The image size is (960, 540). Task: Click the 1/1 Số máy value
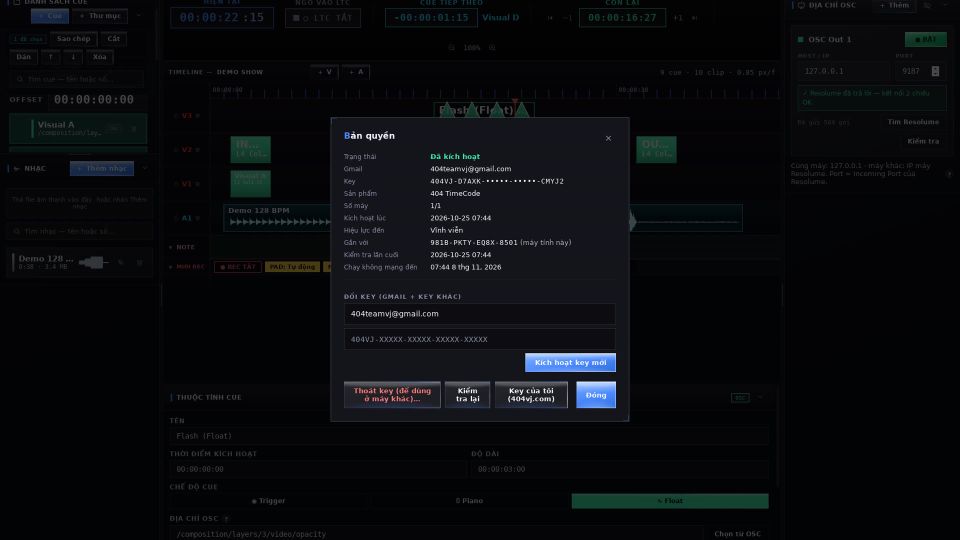point(435,206)
